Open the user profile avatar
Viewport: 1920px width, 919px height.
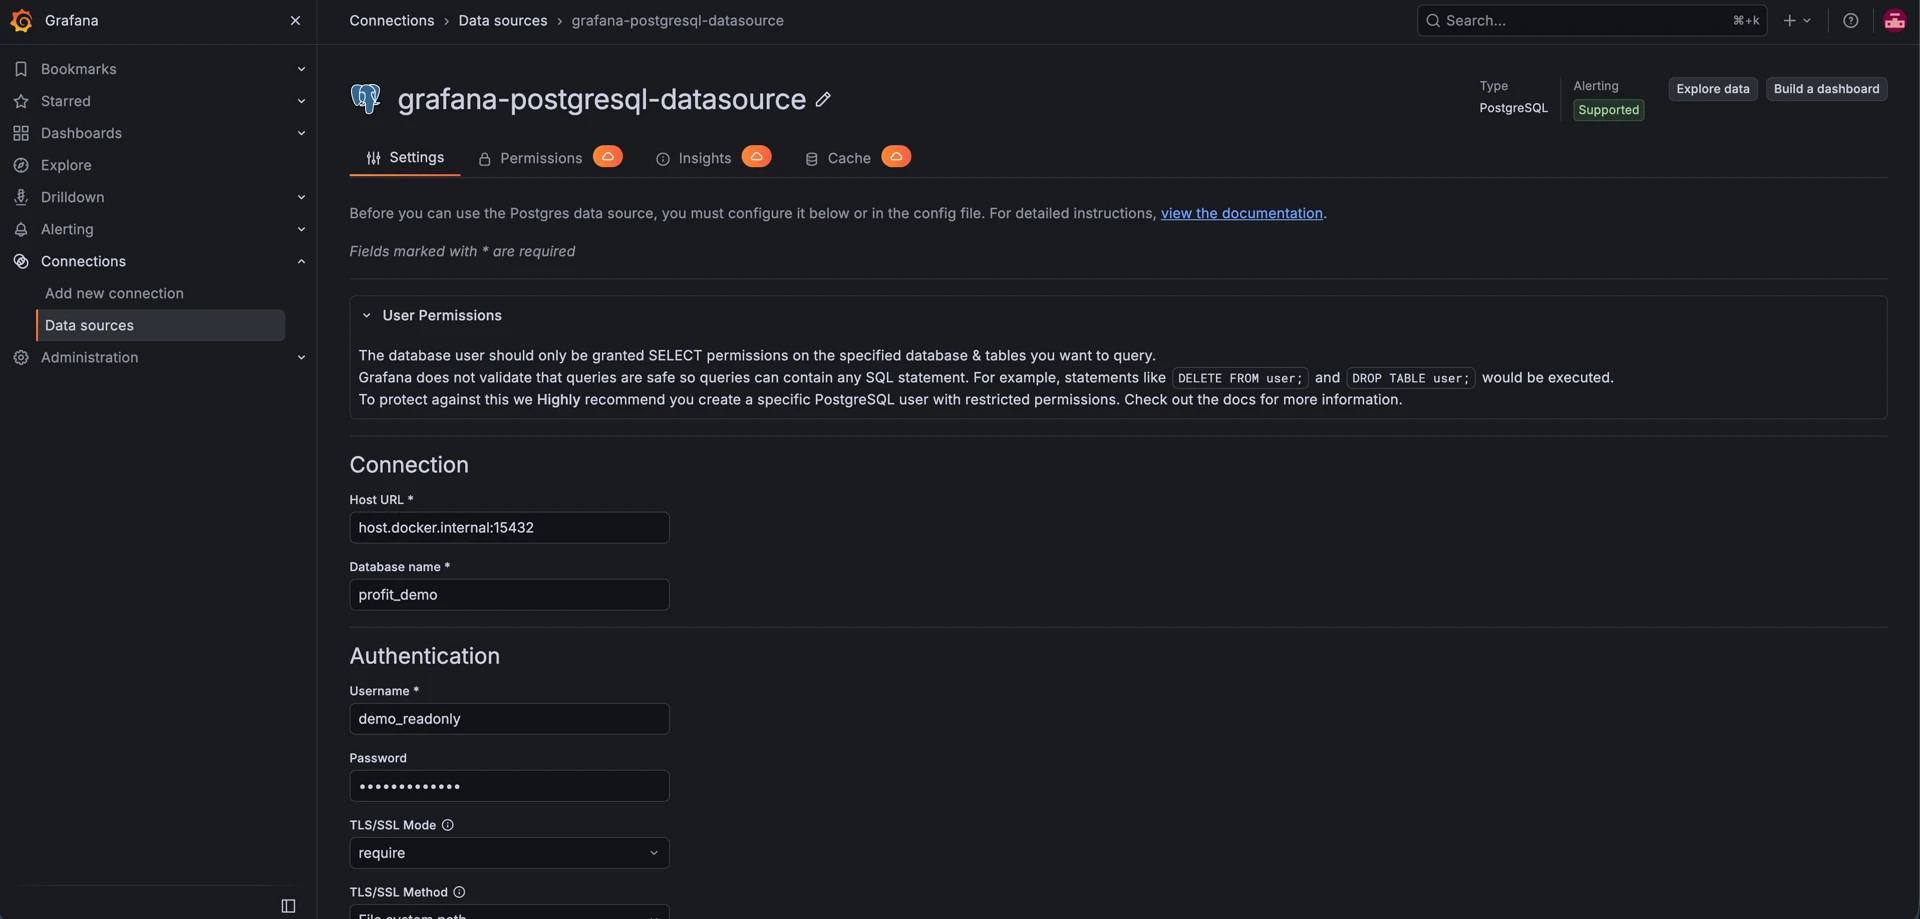[1895, 21]
